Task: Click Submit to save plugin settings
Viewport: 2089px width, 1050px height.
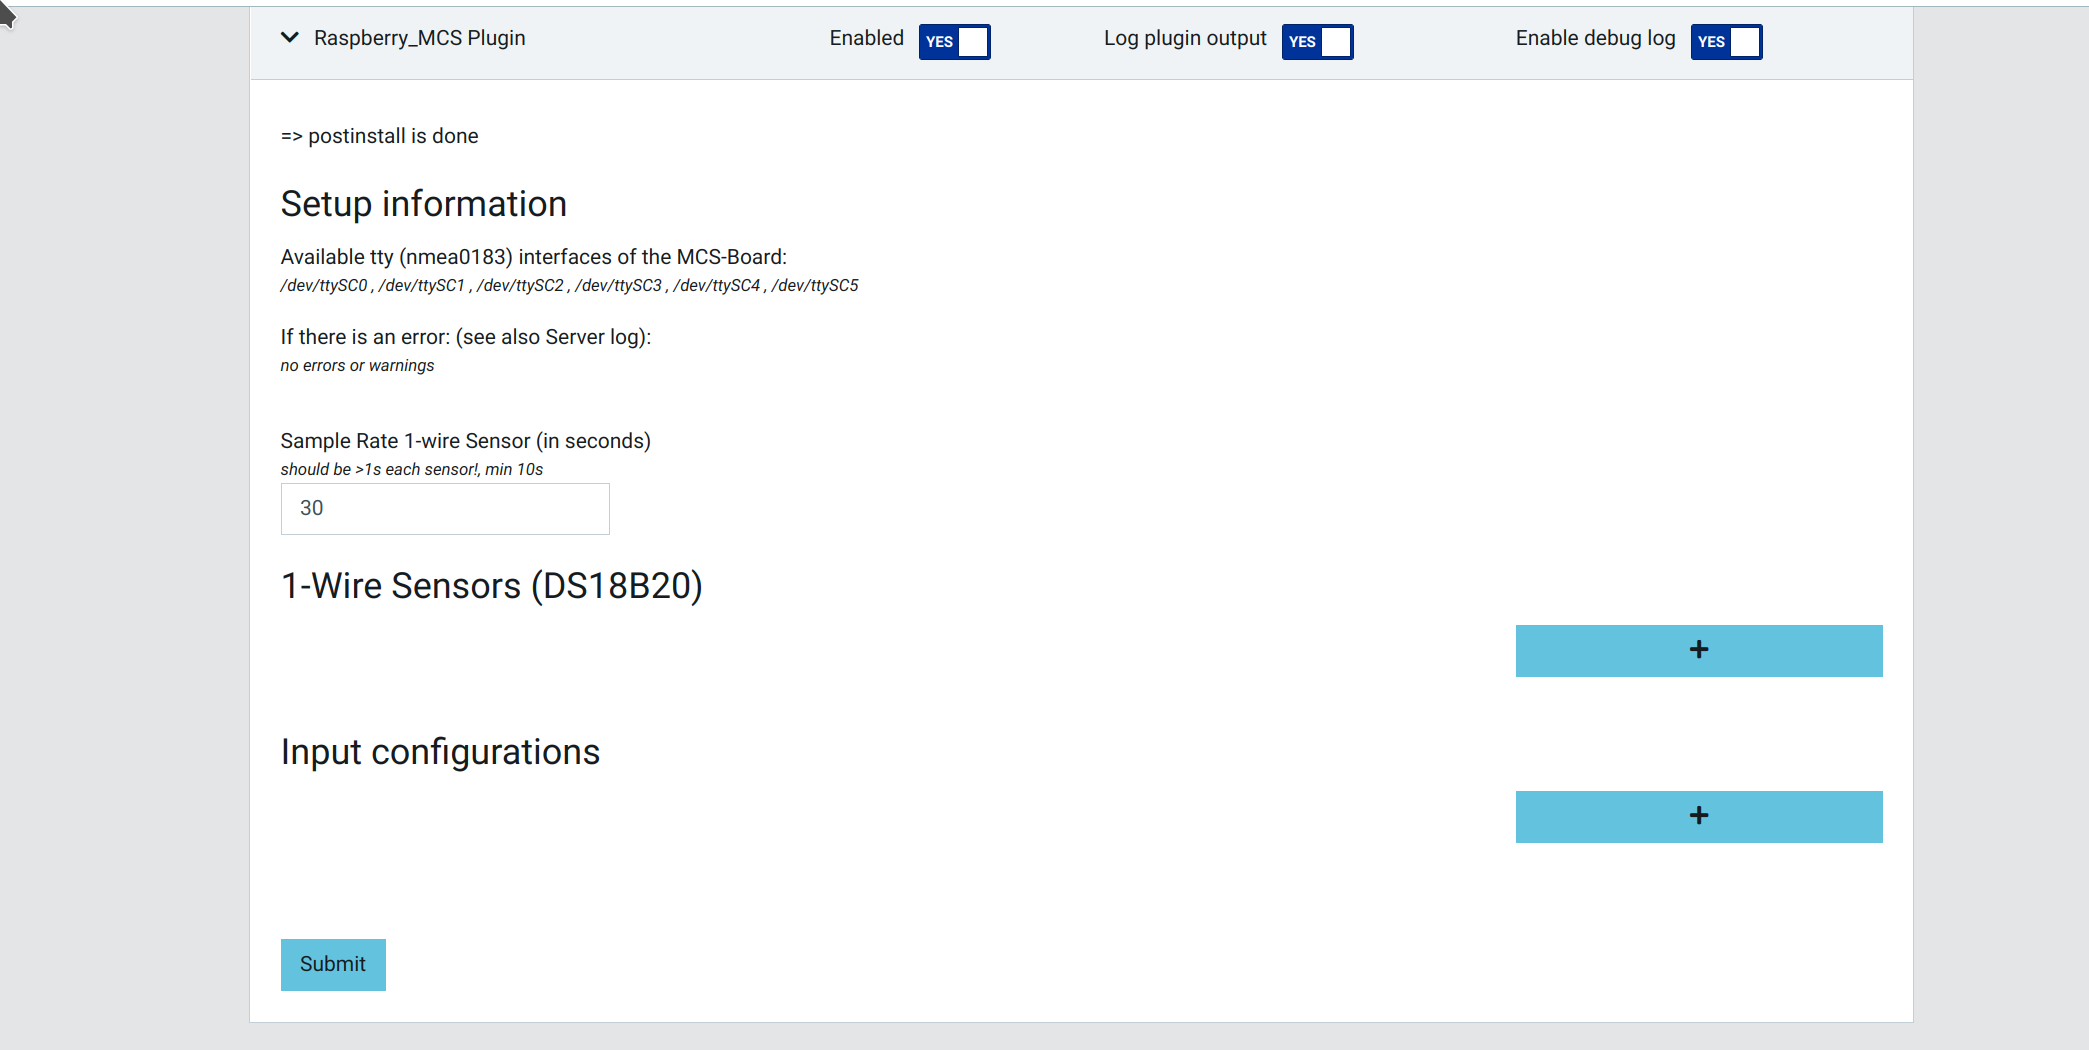Action: 332,964
